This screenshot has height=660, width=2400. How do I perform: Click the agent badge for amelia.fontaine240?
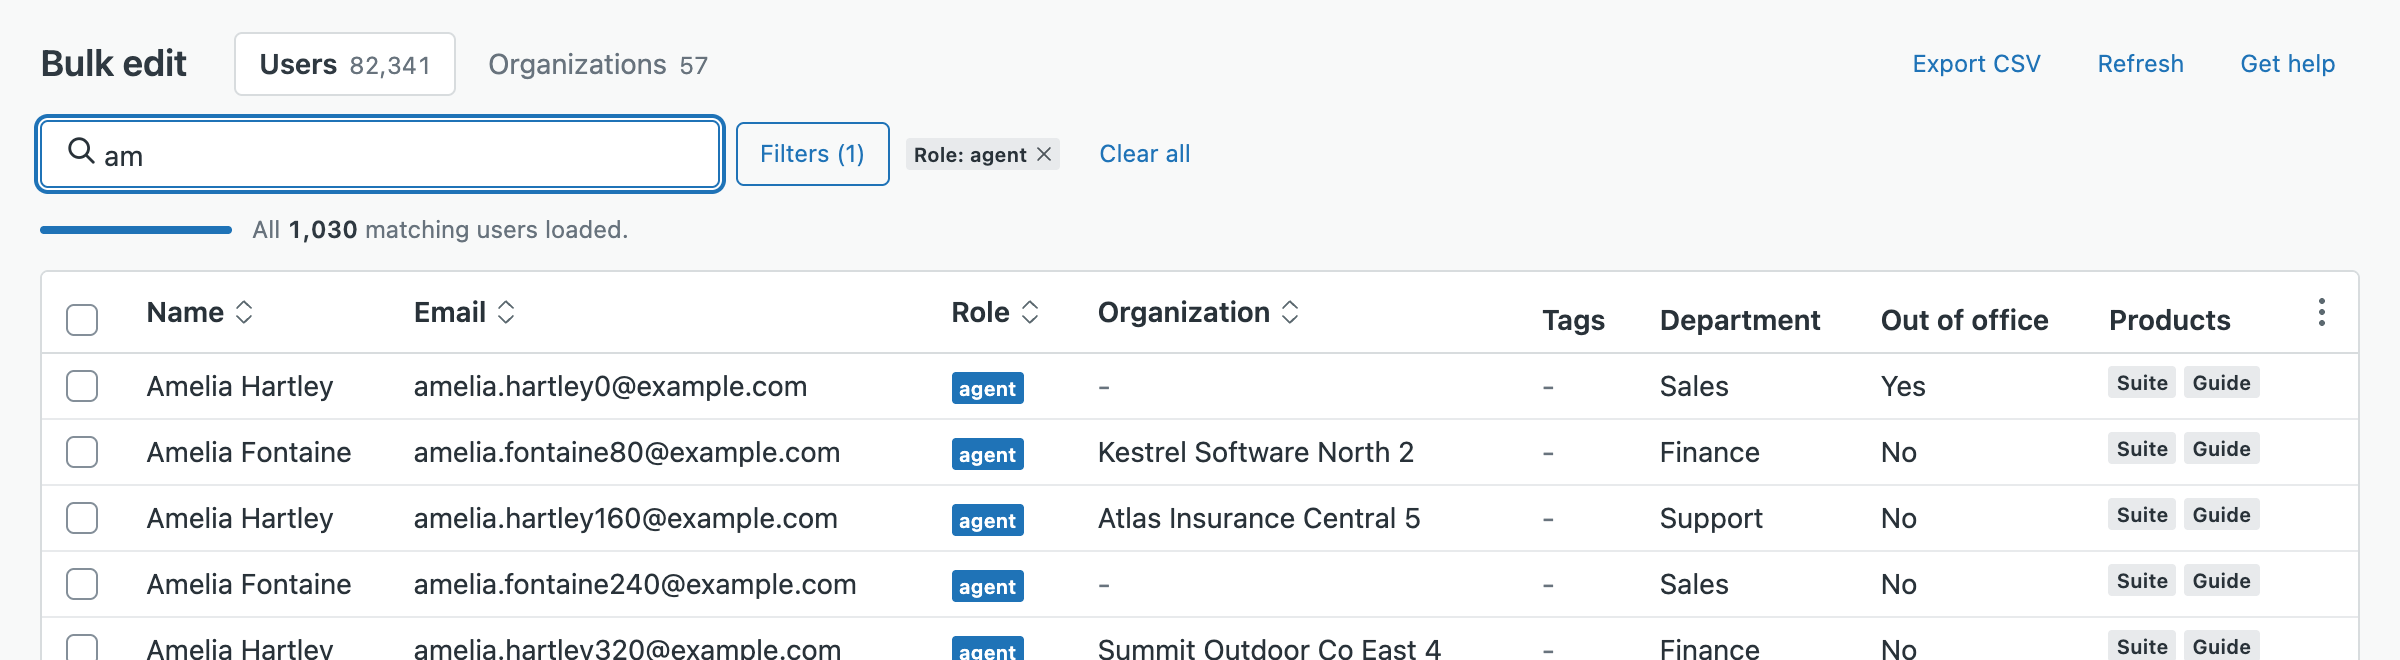click(987, 586)
